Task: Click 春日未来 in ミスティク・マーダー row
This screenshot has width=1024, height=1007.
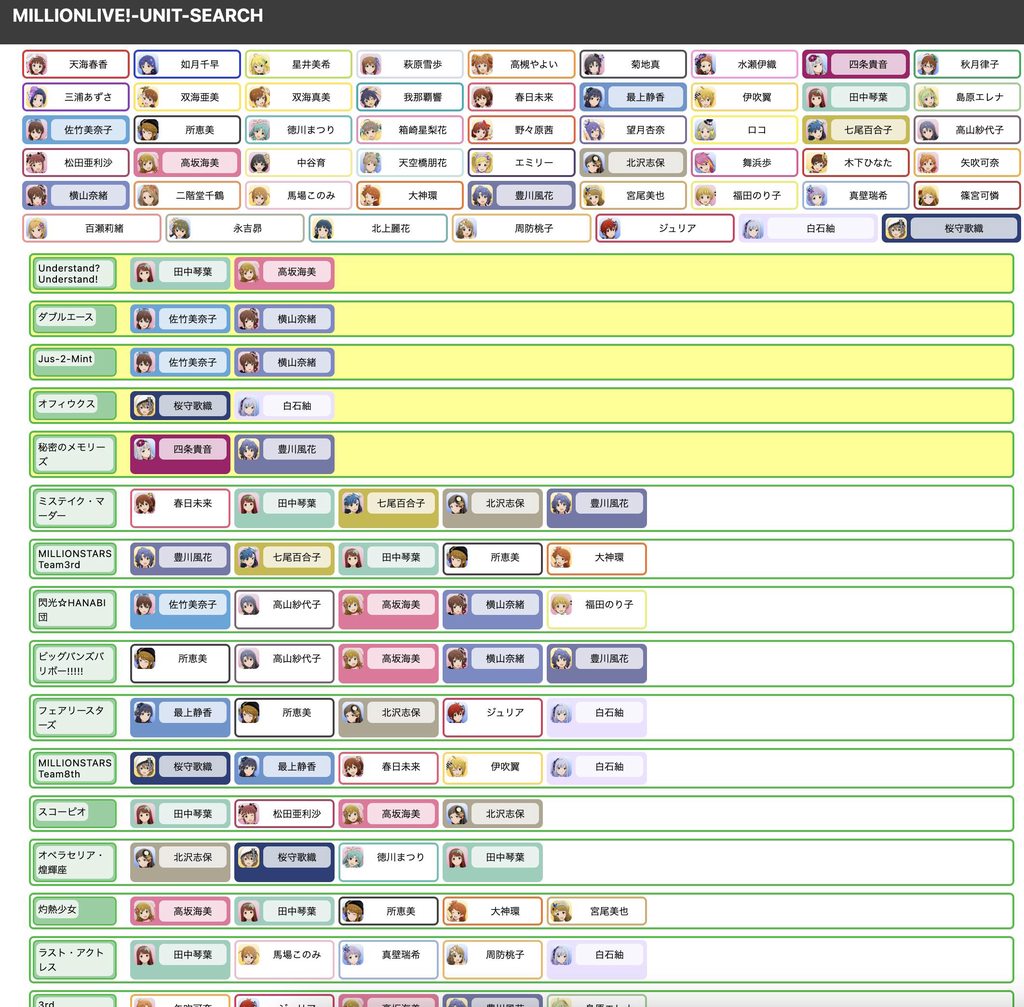Action: (180, 508)
